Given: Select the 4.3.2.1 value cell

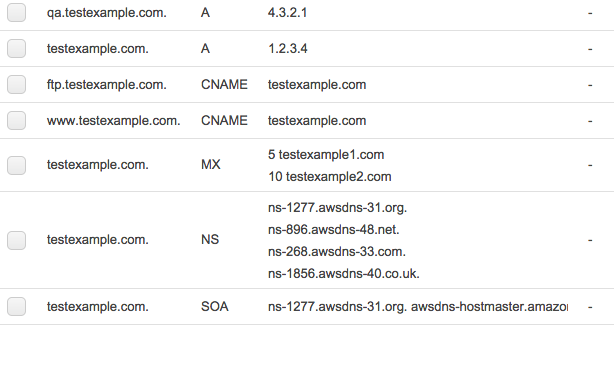Looking at the screenshot, I should point(287,13).
